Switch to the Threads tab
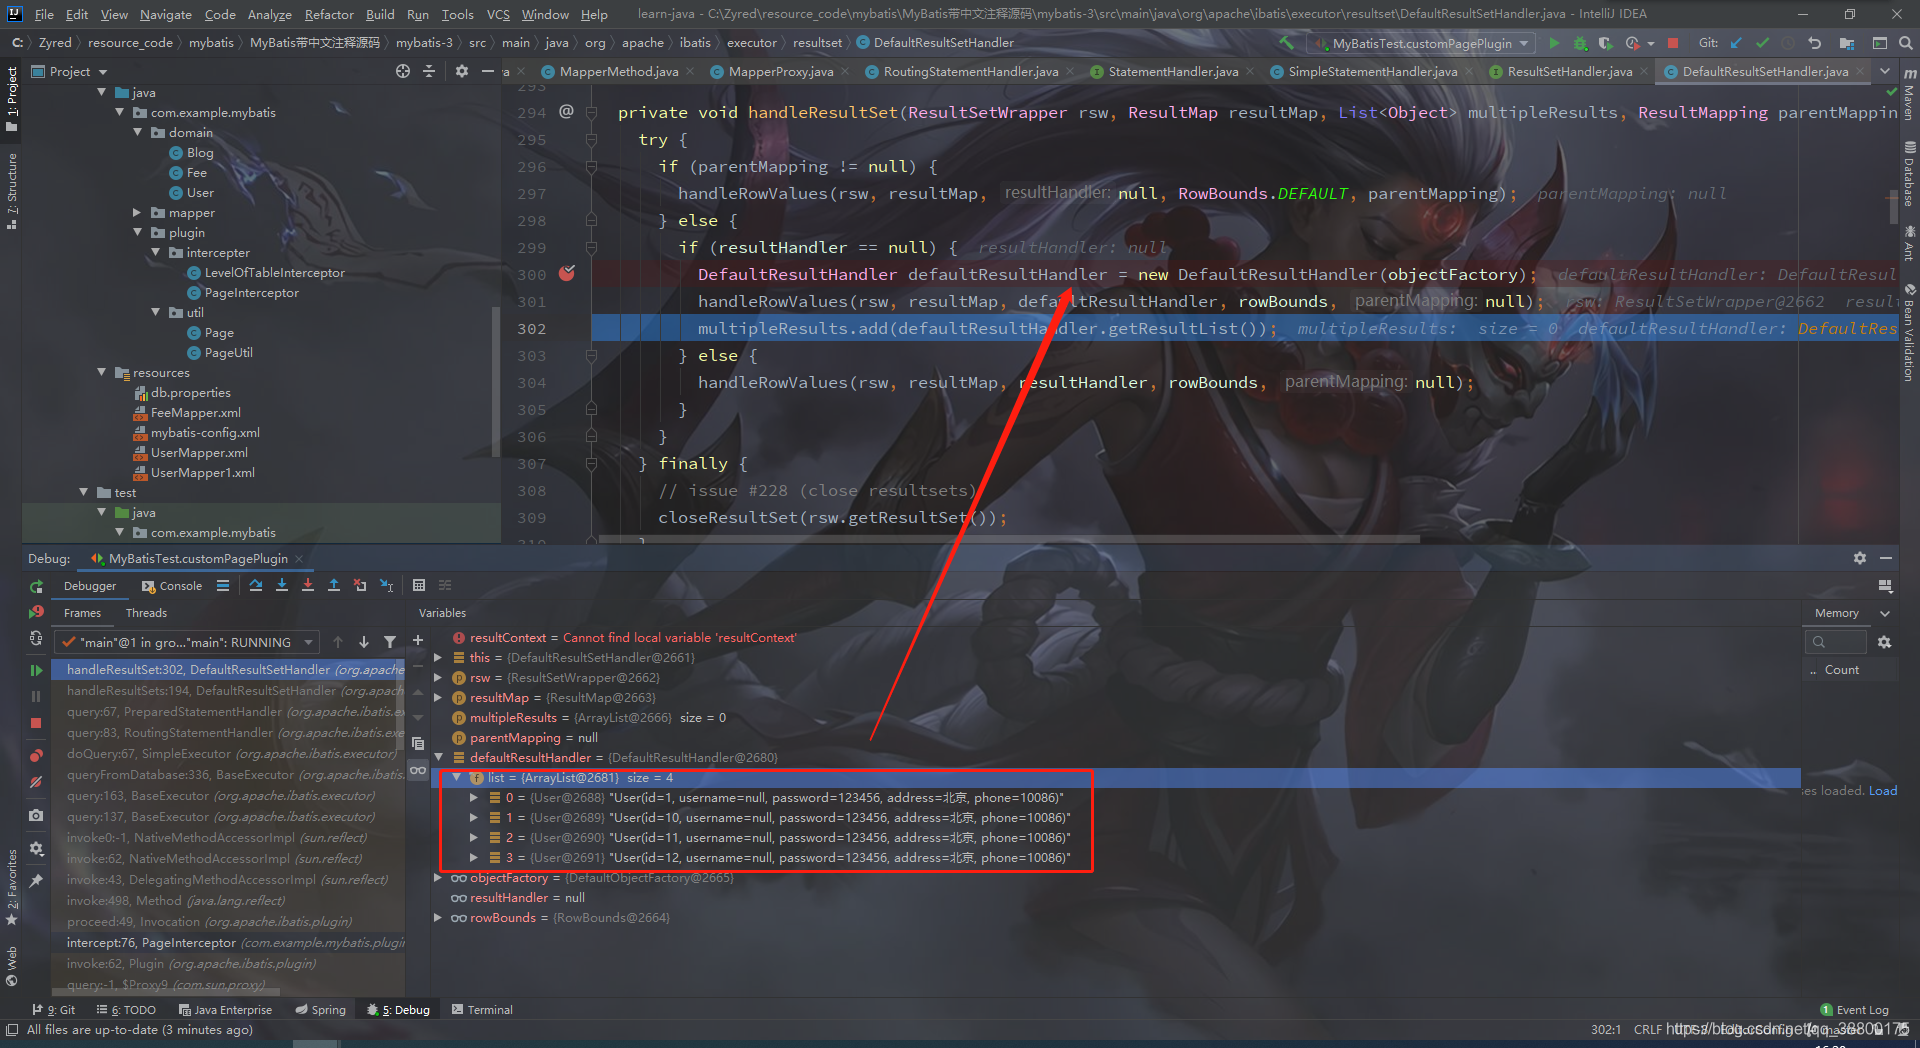This screenshot has height=1048, width=1920. [x=146, y=613]
